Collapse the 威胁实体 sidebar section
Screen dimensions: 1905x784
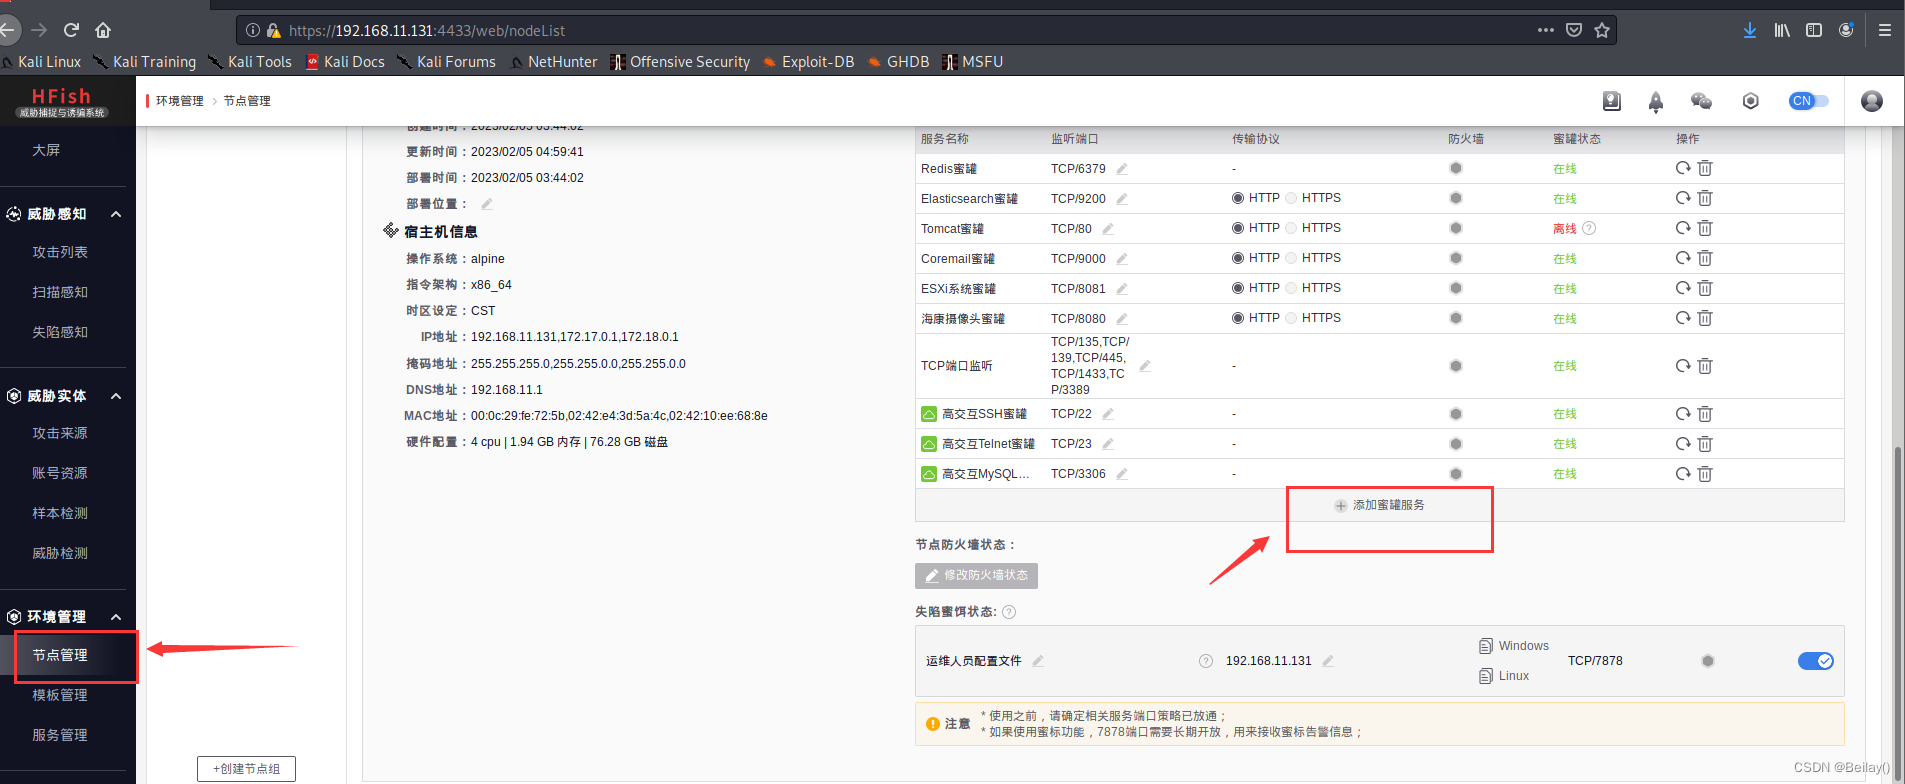pos(116,396)
